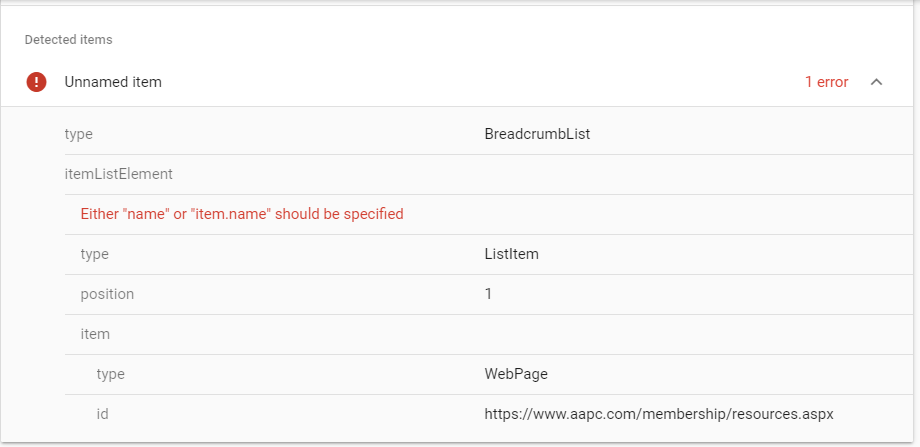Select the "Unnamed item" title text

[113, 82]
